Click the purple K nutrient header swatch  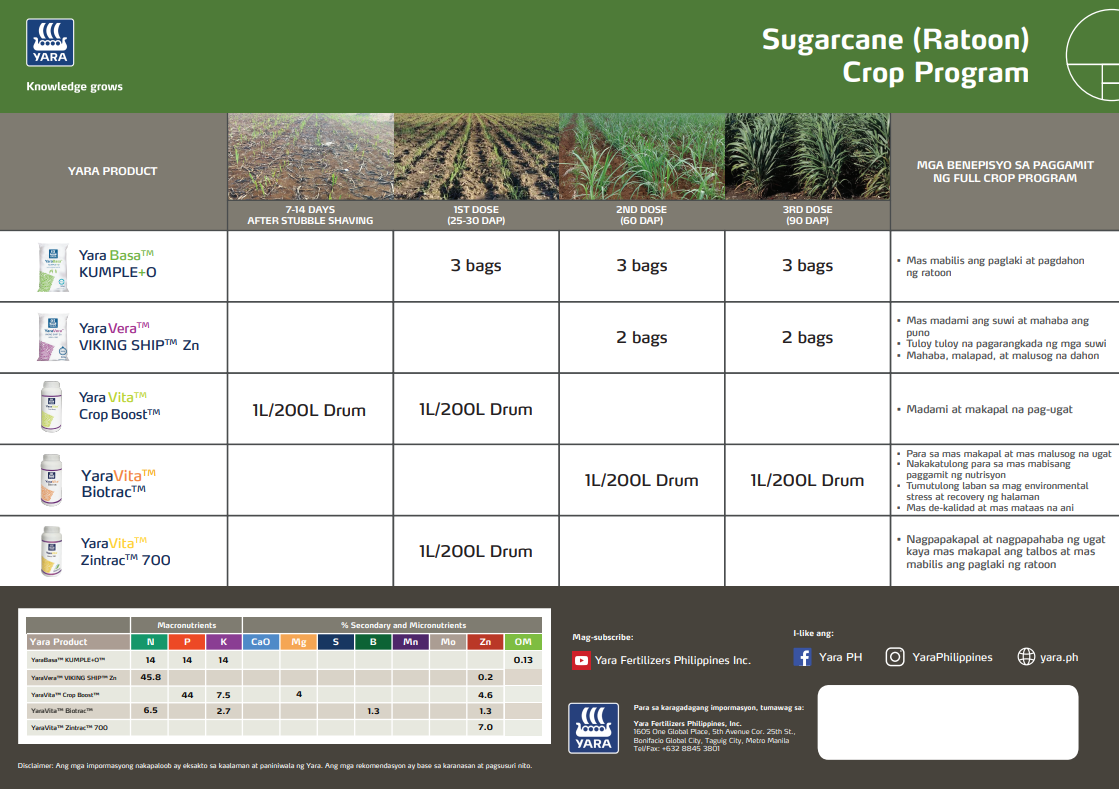tap(223, 641)
